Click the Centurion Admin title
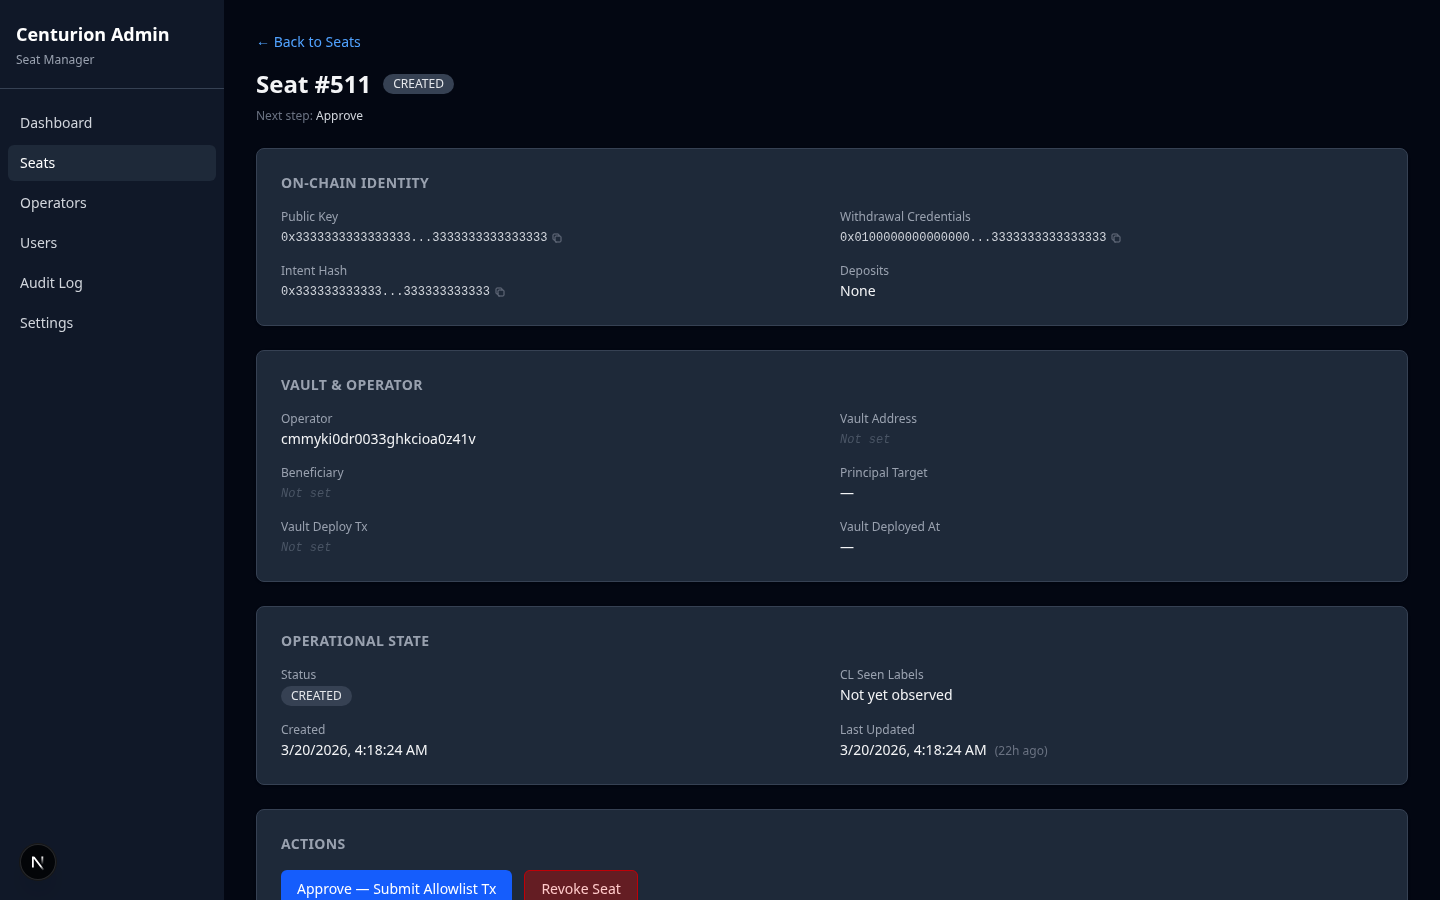Screen dimensions: 1440x900 click(x=92, y=35)
